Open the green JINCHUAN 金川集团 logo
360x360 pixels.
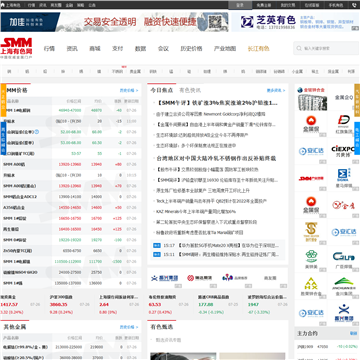pyautogui.click(x=343, y=286)
